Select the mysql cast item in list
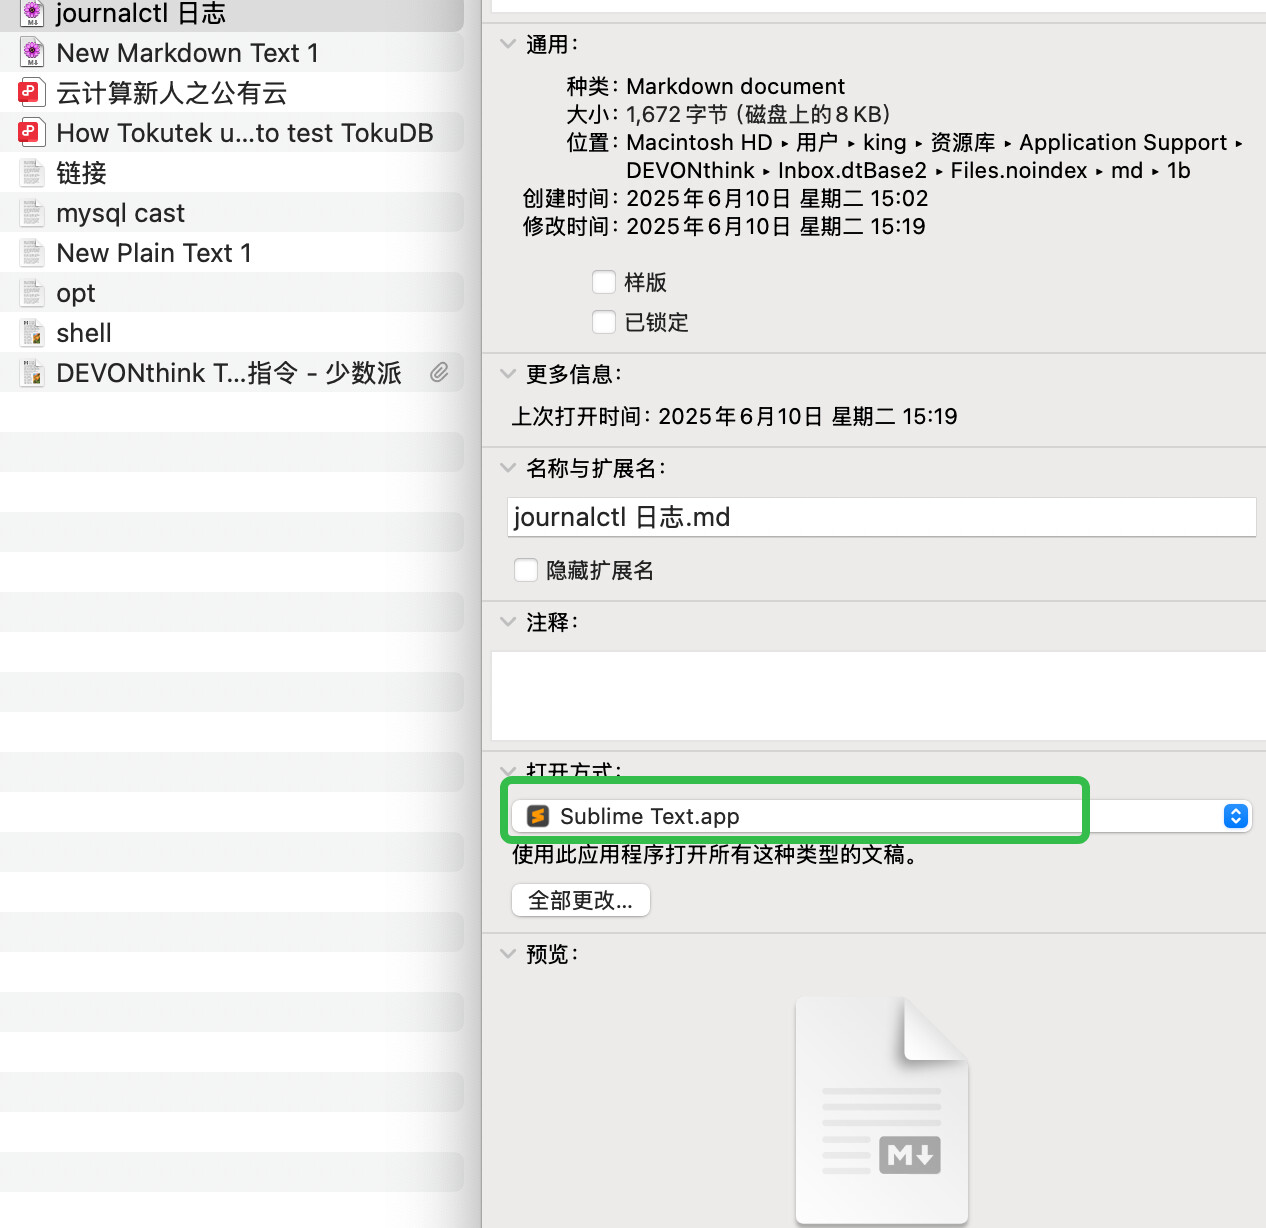This screenshot has height=1228, width=1266. (120, 212)
